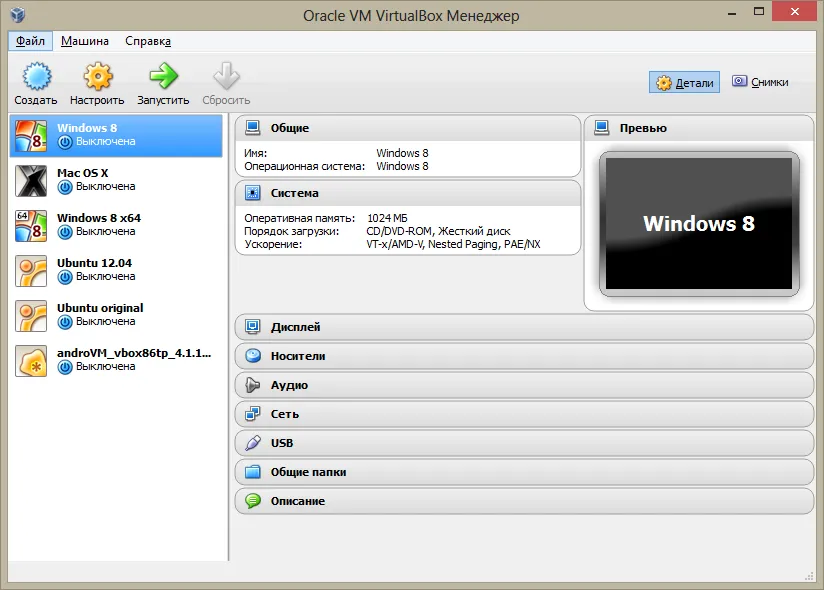Click the Создать (Create) toolbar icon
This screenshot has height=590, width=824.
point(37,77)
